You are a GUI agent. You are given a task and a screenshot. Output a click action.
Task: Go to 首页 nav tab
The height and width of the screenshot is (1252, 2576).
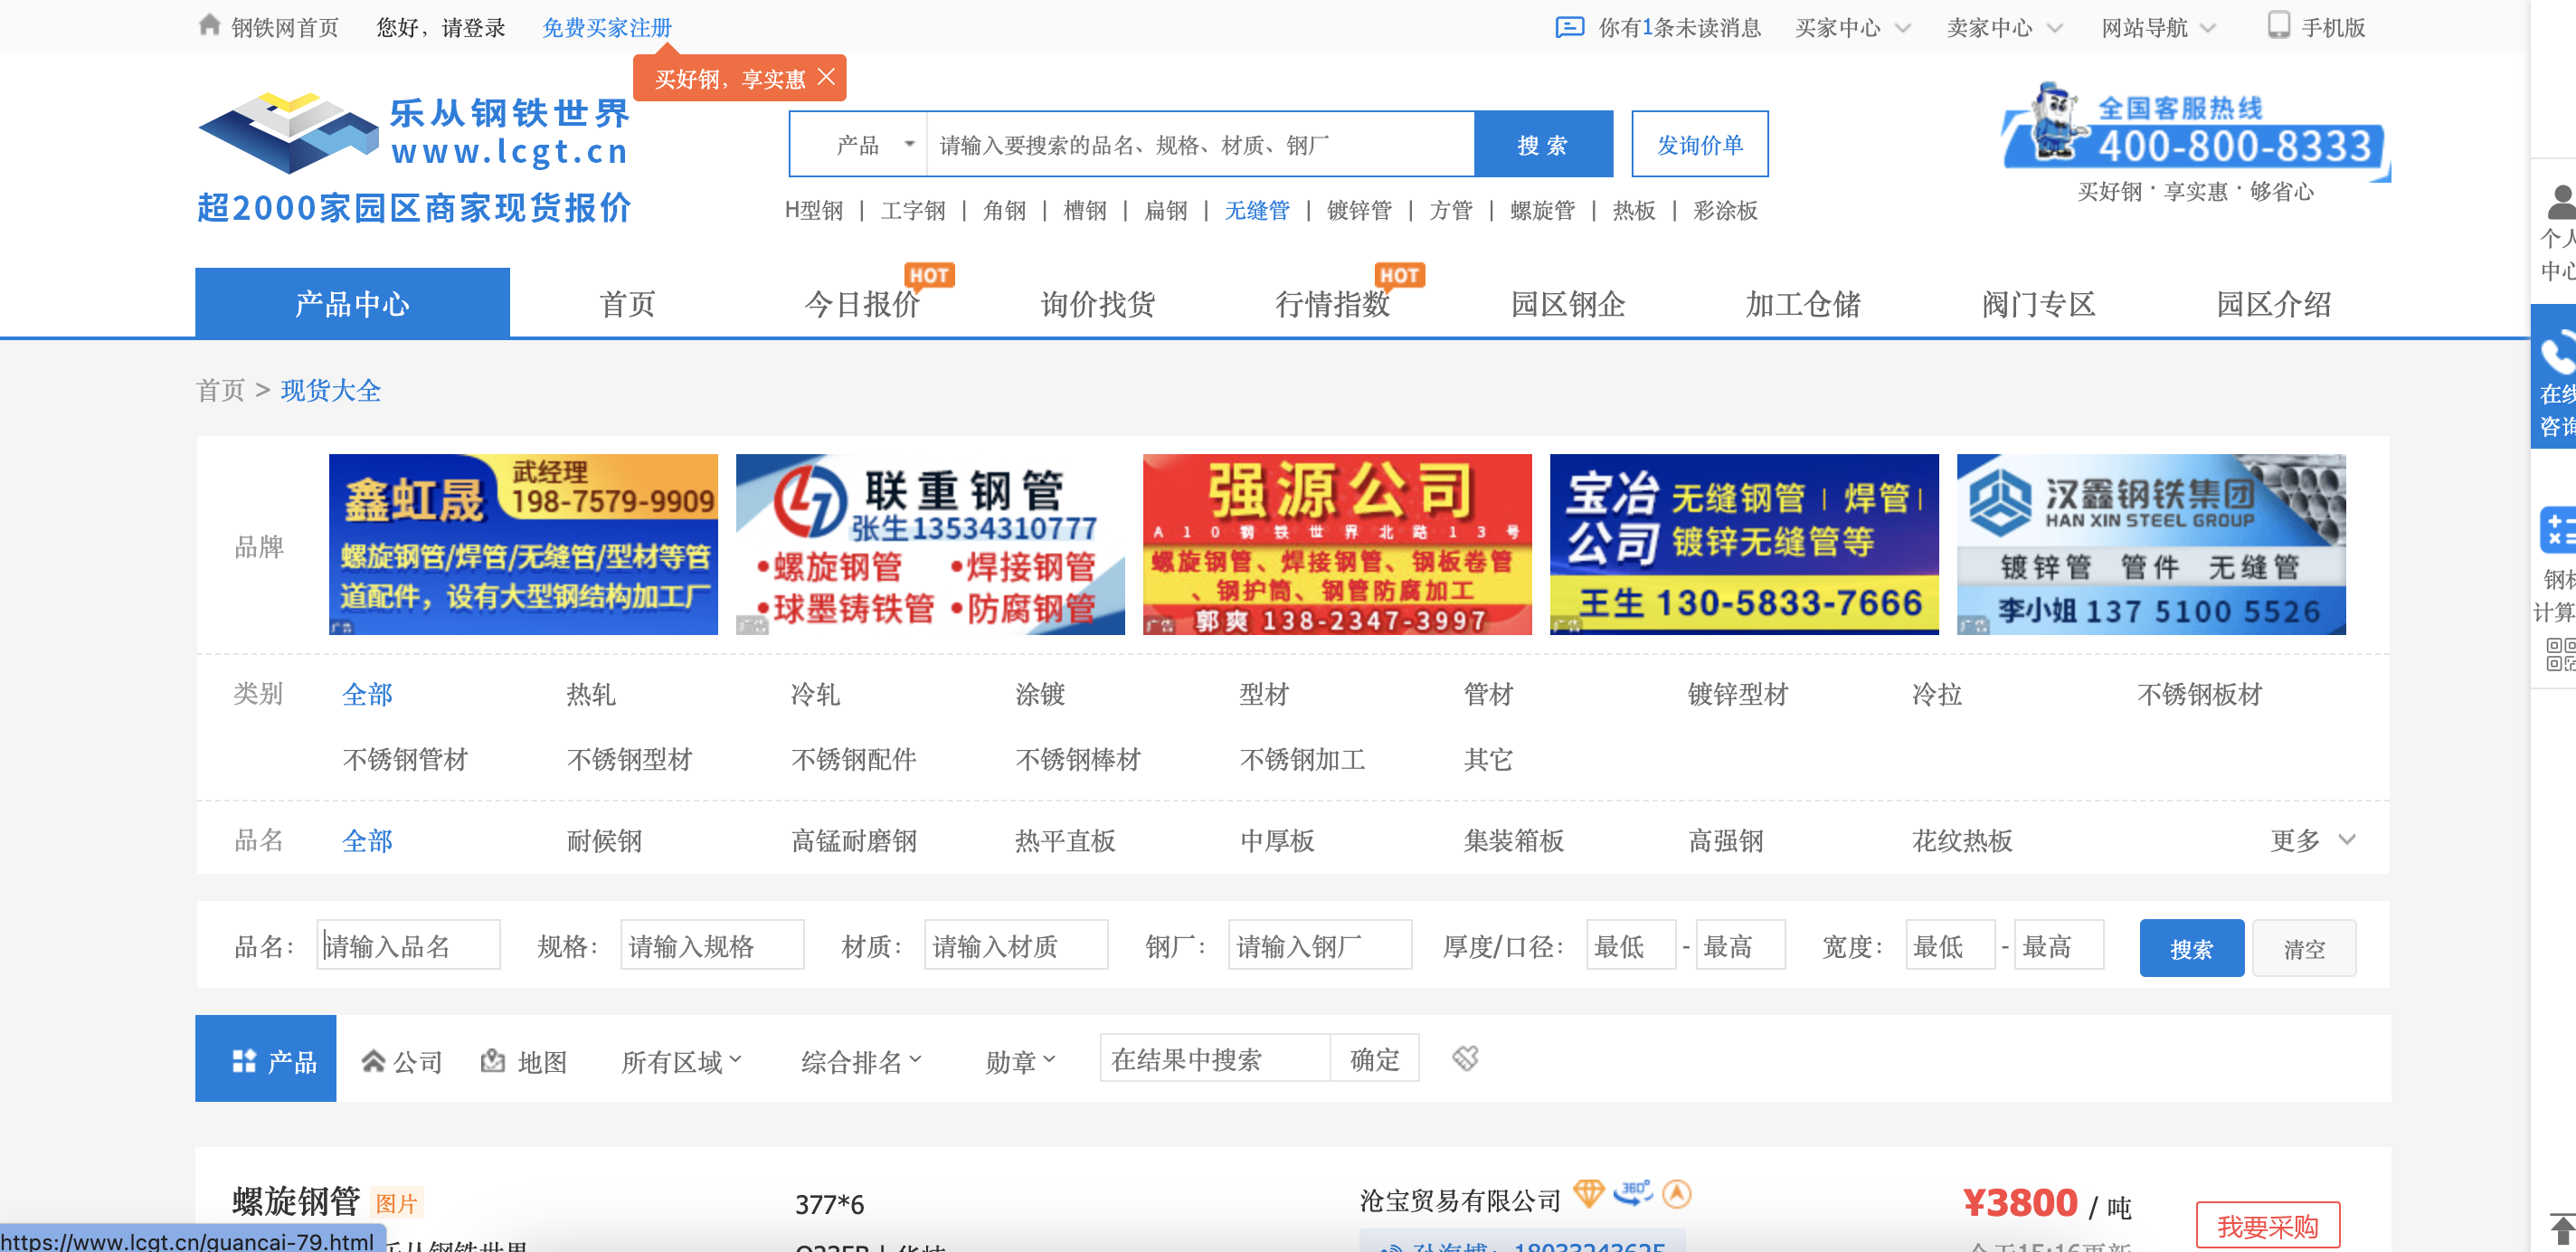point(627,304)
